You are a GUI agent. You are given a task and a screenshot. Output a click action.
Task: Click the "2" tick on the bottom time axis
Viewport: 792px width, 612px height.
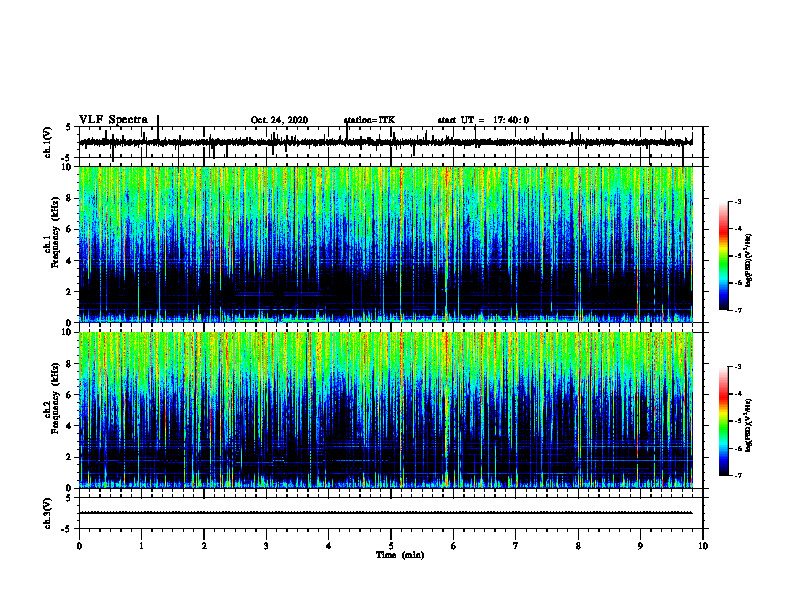(x=204, y=546)
